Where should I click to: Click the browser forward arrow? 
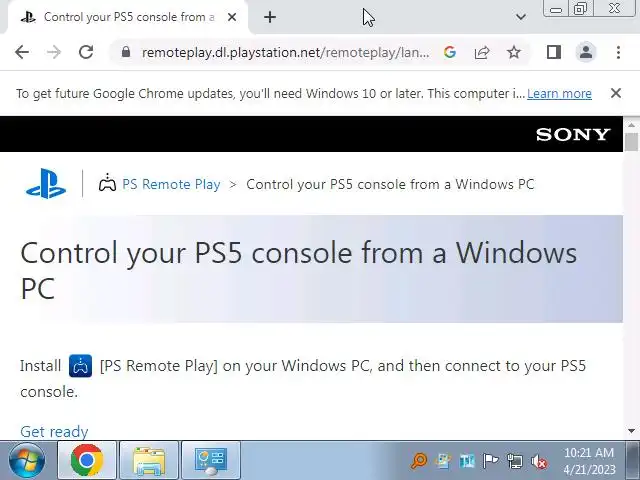(x=53, y=52)
